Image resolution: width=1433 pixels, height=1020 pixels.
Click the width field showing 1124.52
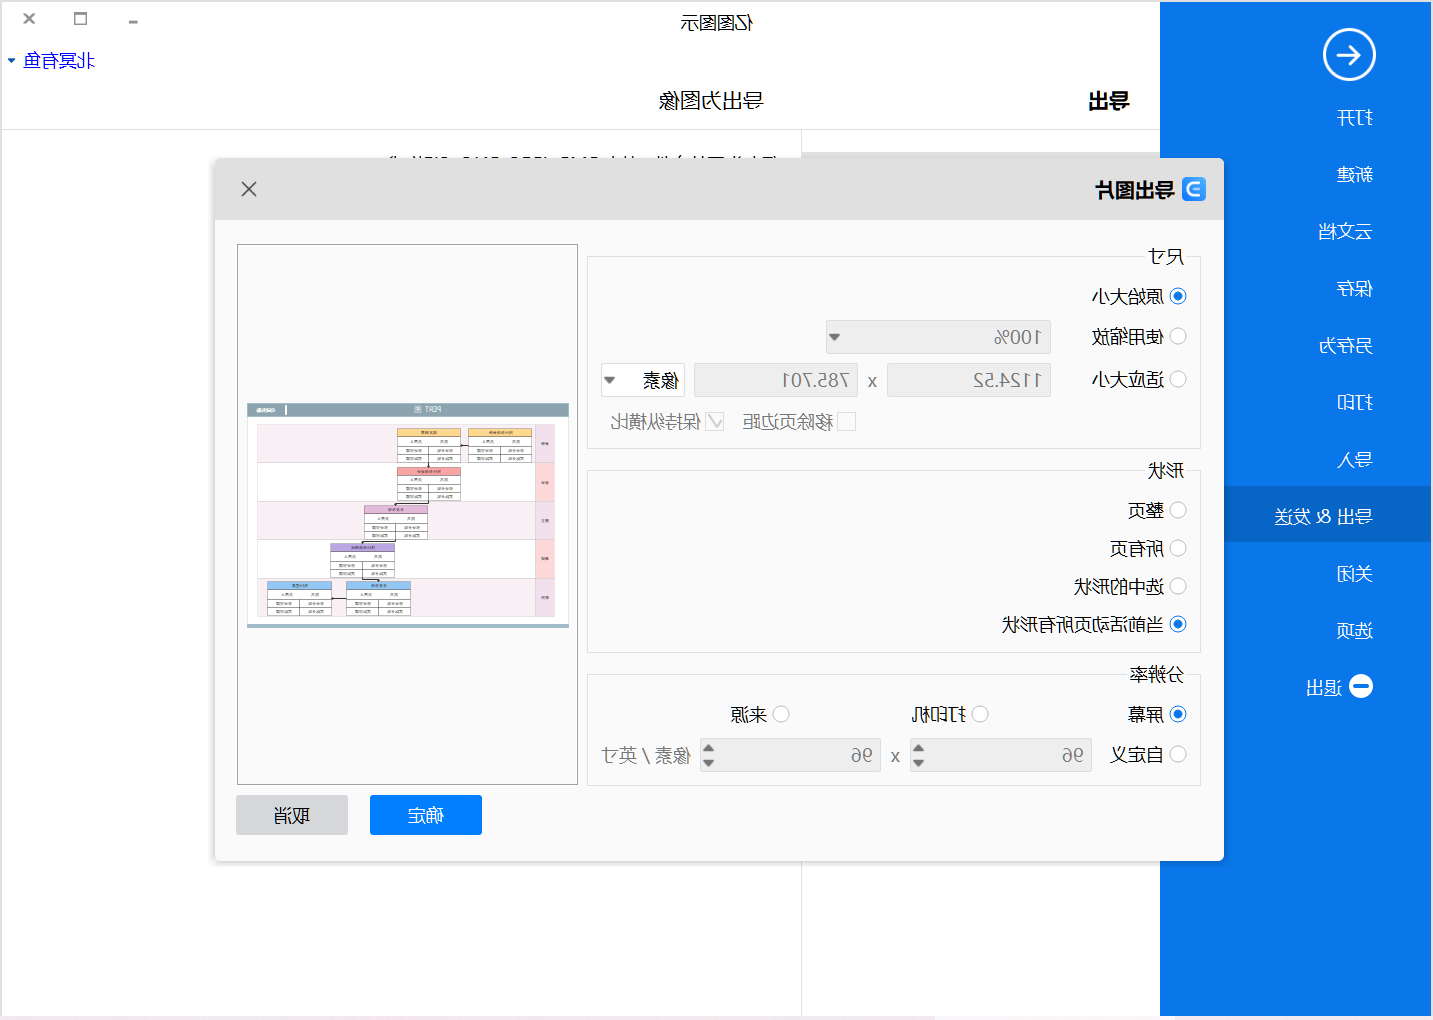[x=969, y=380]
